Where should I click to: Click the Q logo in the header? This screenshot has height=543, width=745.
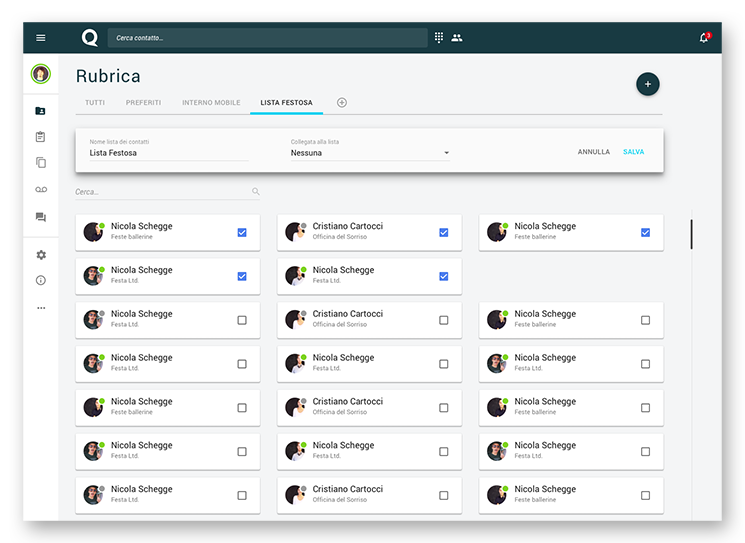tap(89, 38)
